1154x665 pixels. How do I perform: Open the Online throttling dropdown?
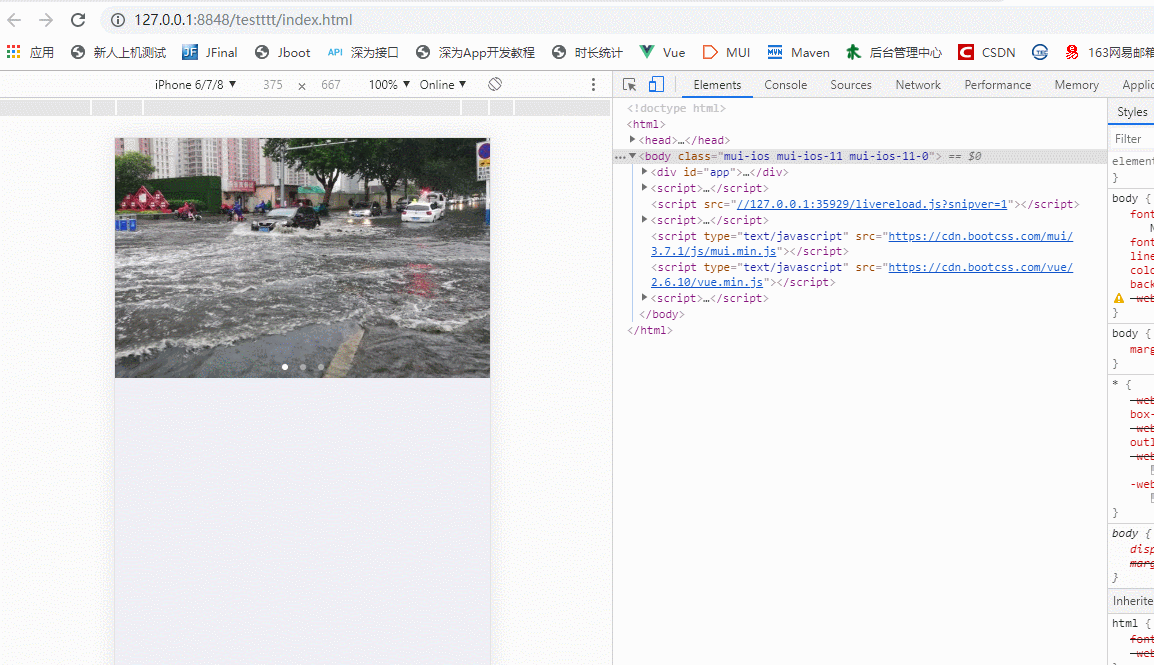point(443,85)
